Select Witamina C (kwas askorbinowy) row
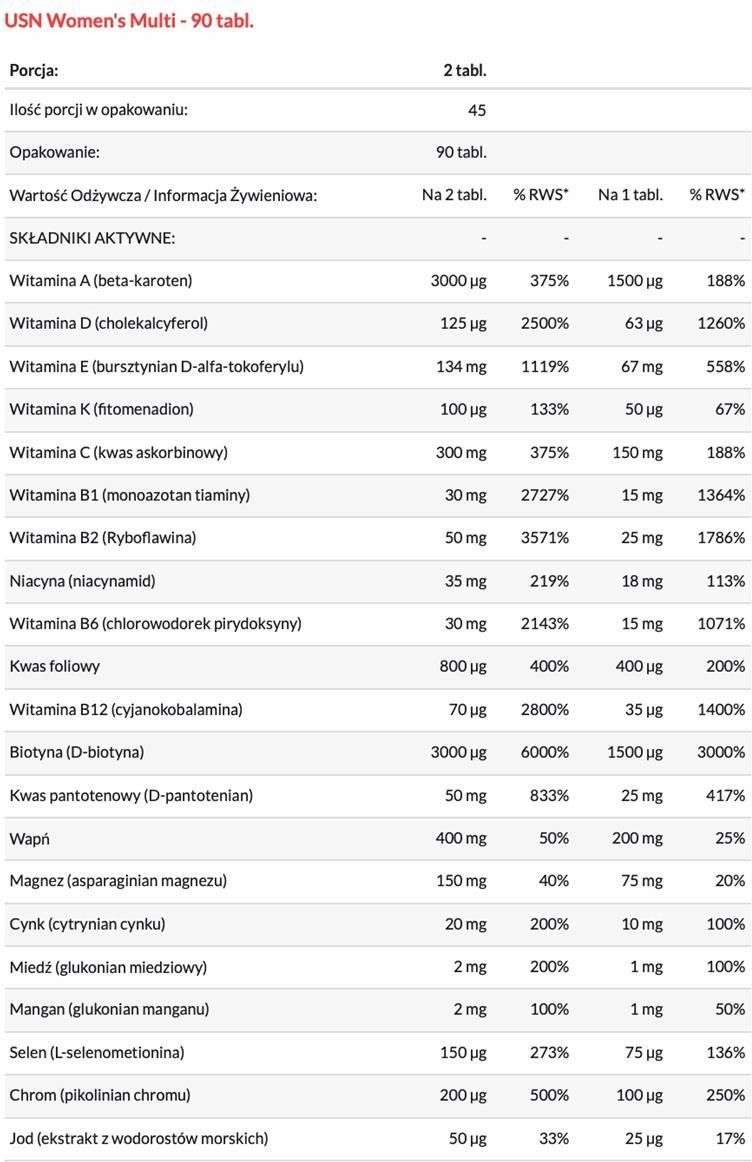752x1162 pixels. click(118, 452)
